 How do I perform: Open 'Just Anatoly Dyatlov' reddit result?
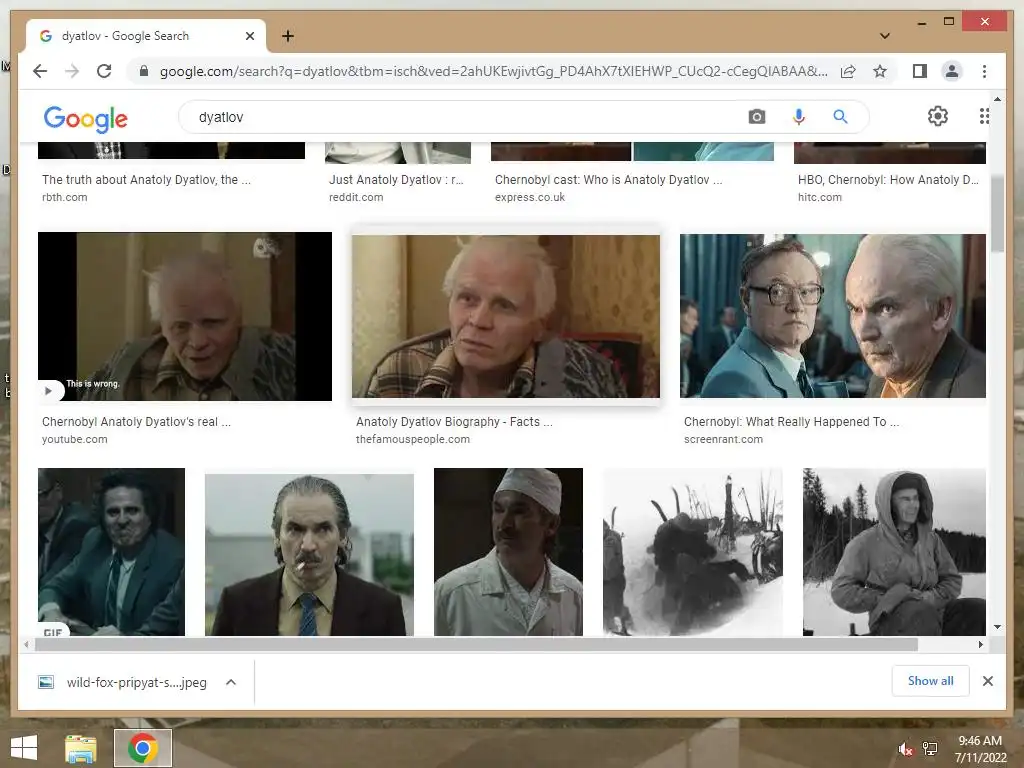(x=396, y=180)
